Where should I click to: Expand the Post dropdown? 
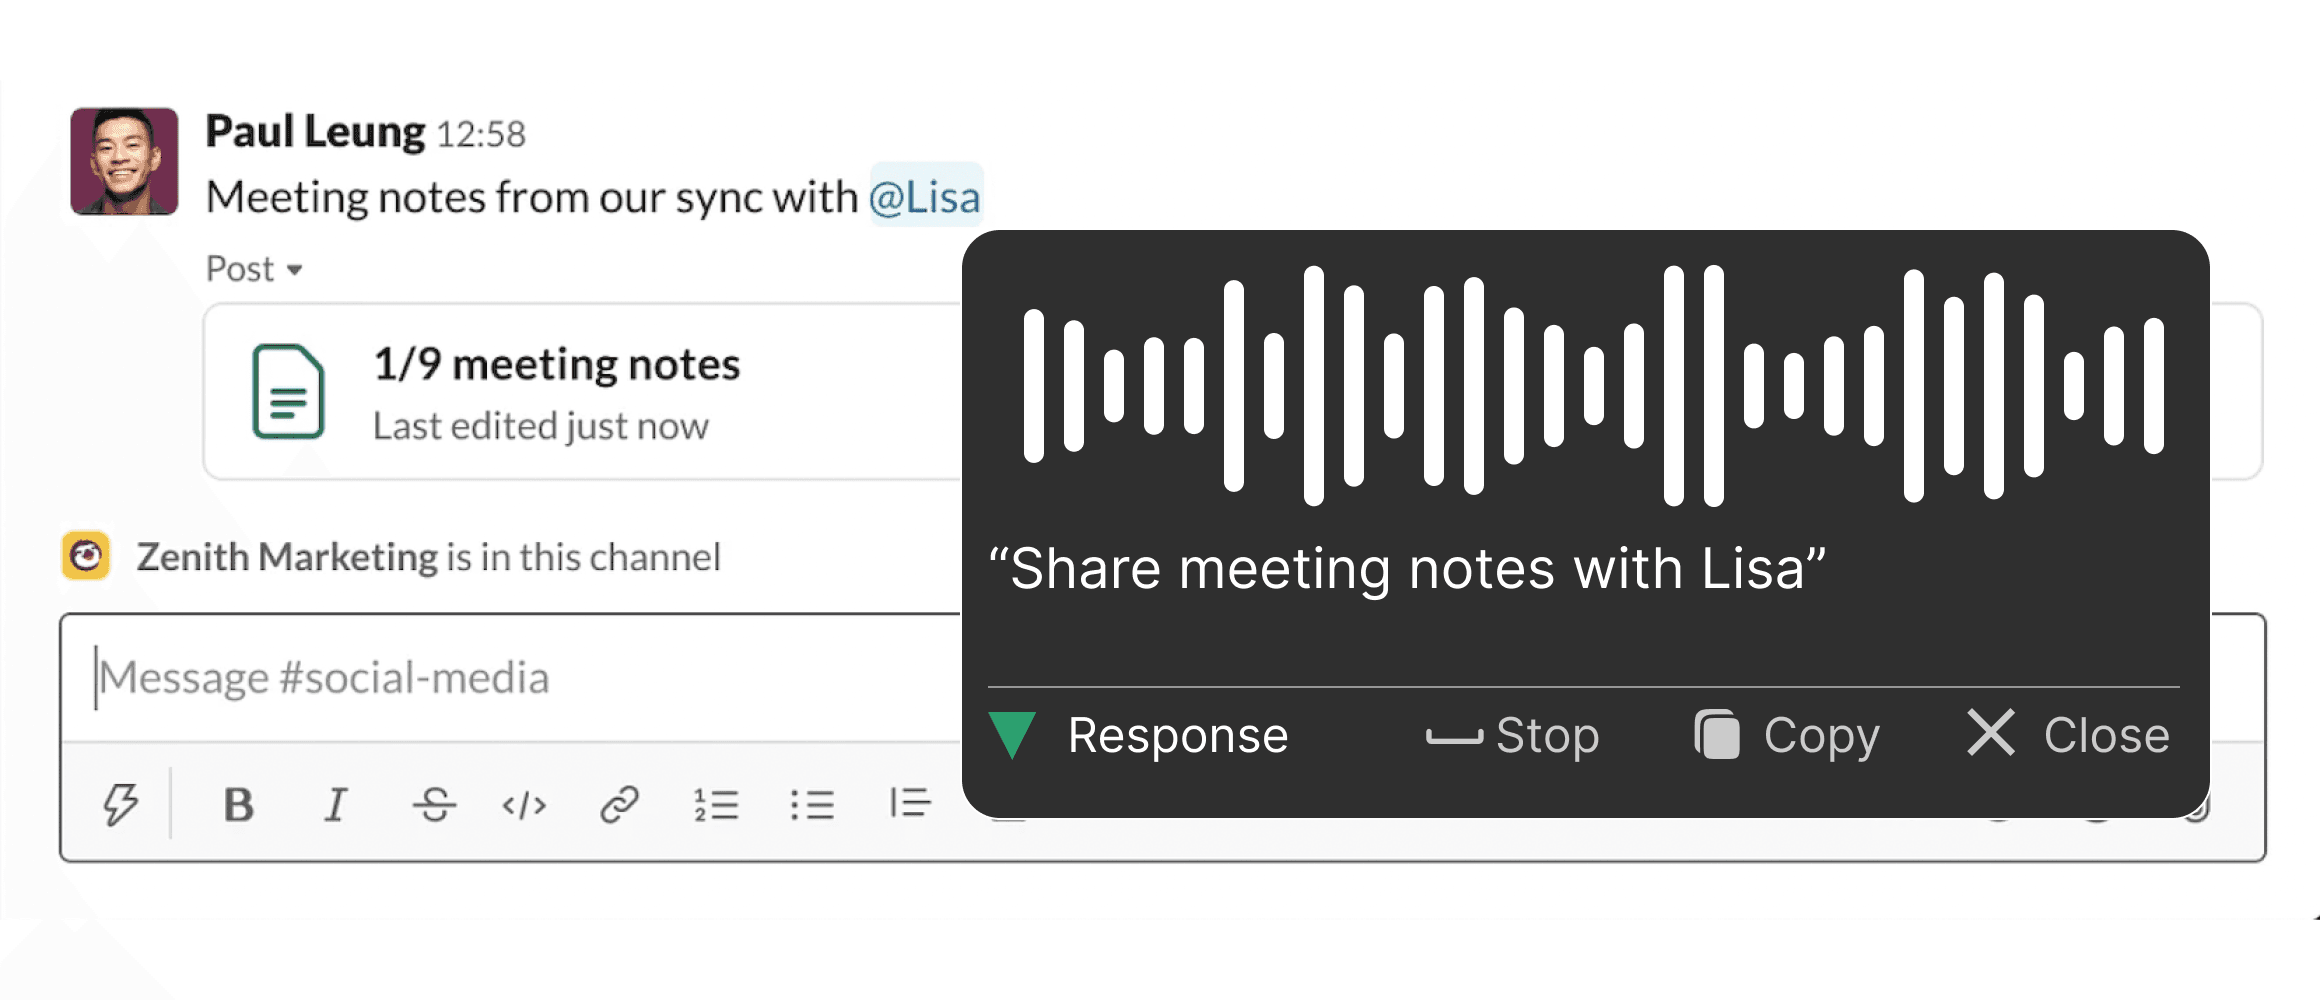pos(253,268)
